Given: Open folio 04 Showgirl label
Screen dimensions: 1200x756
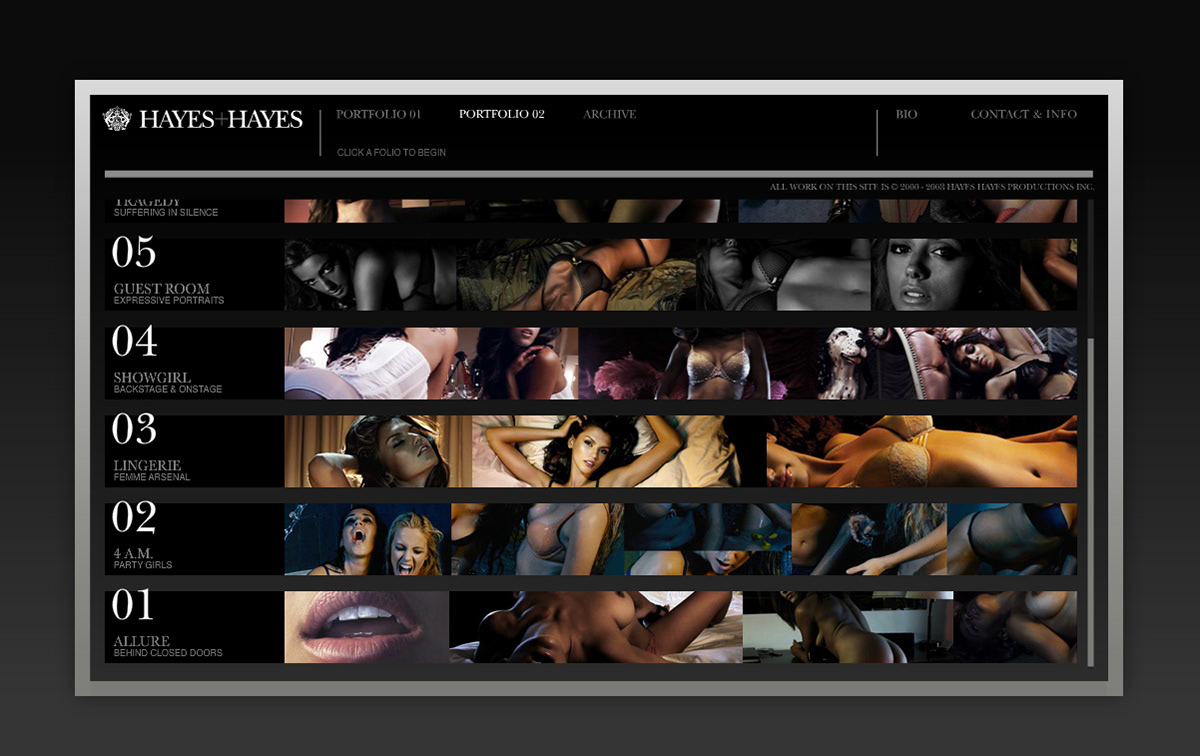Looking at the screenshot, I should 154,378.
